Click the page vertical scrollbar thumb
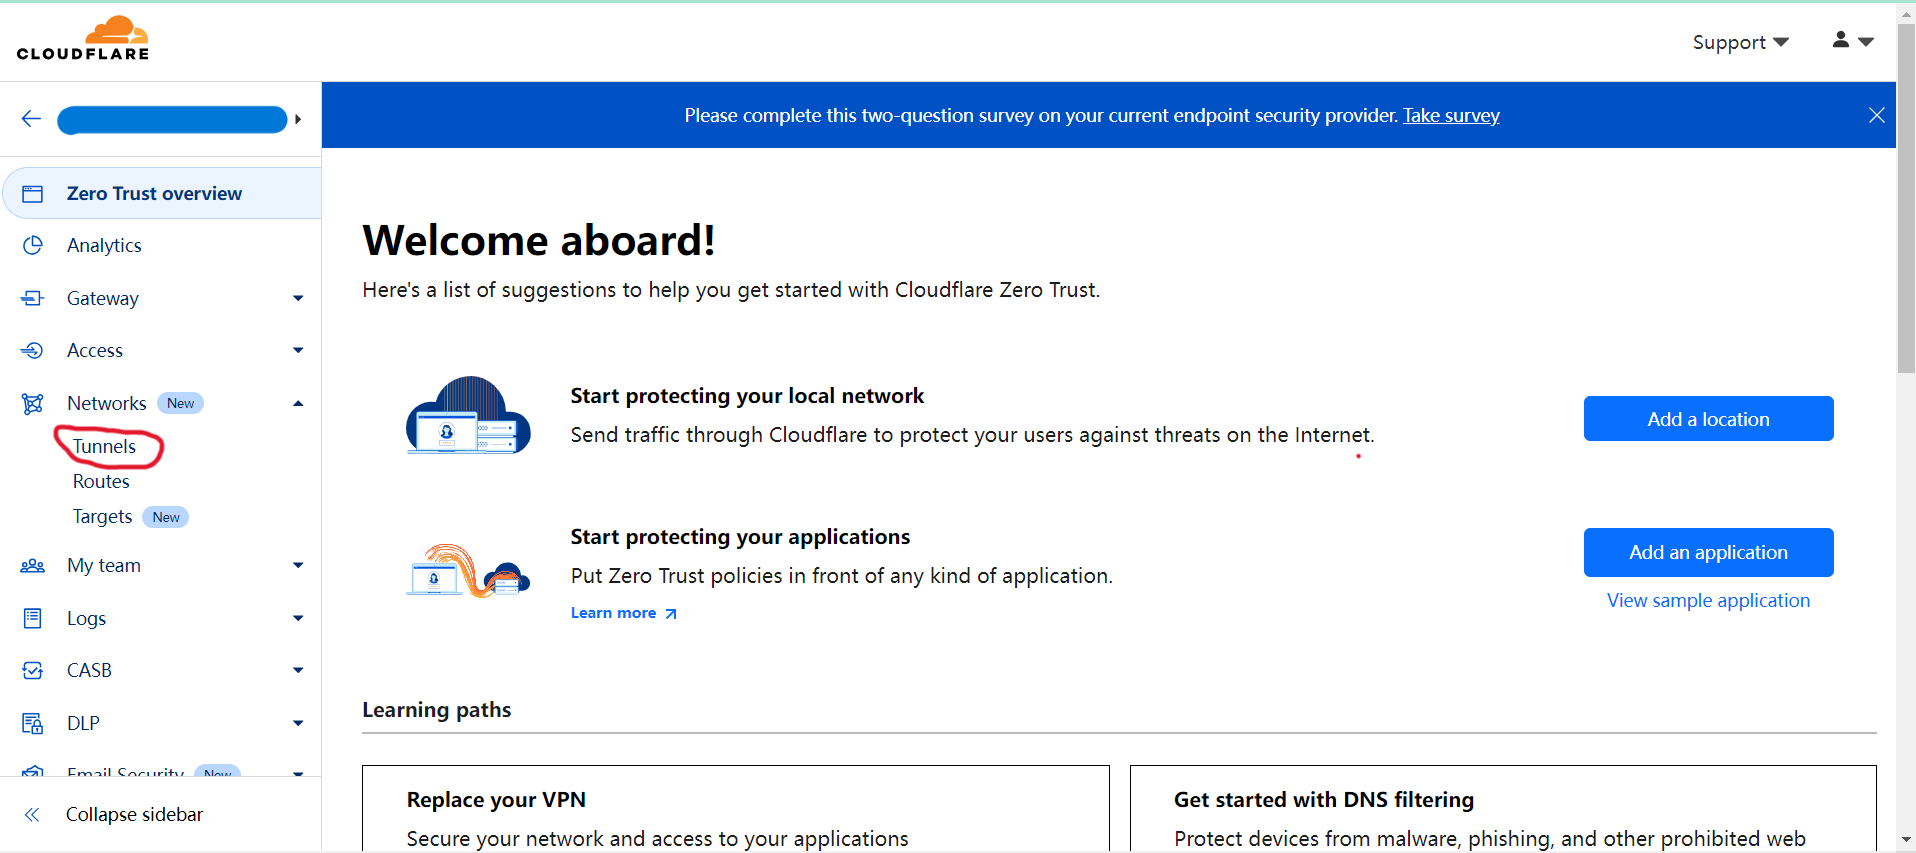The height and width of the screenshot is (853, 1916). (1906, 200)
